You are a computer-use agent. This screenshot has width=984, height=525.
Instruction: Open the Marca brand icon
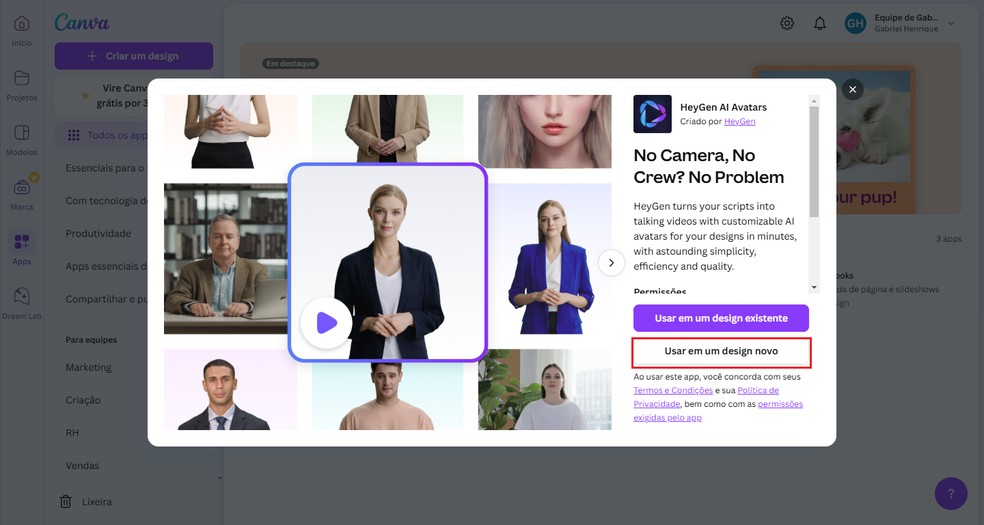[x=21, y=187]
